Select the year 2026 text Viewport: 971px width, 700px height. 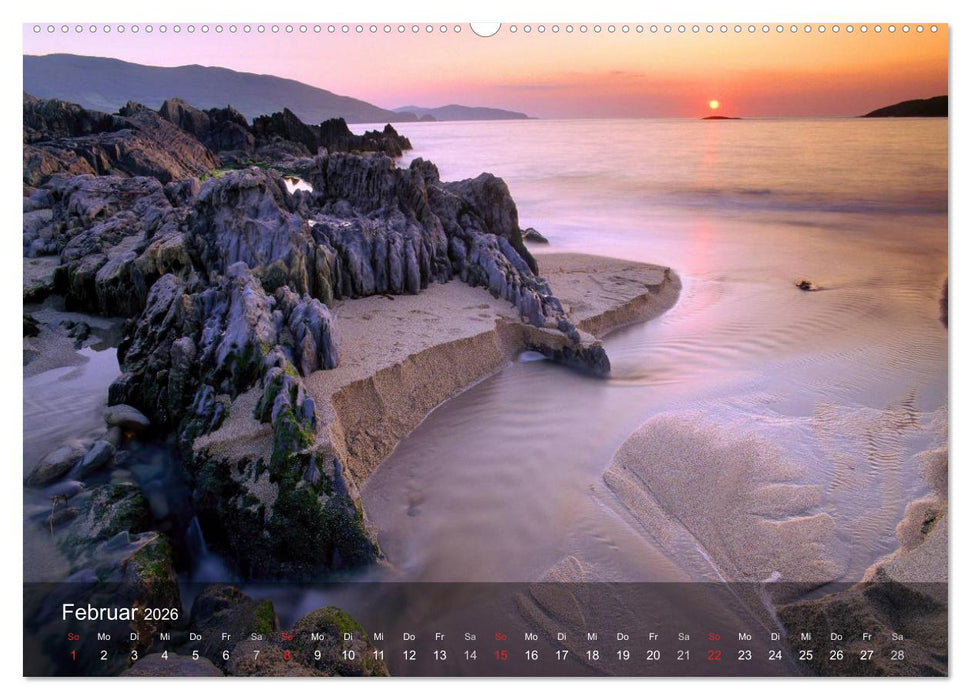point(162,614)
